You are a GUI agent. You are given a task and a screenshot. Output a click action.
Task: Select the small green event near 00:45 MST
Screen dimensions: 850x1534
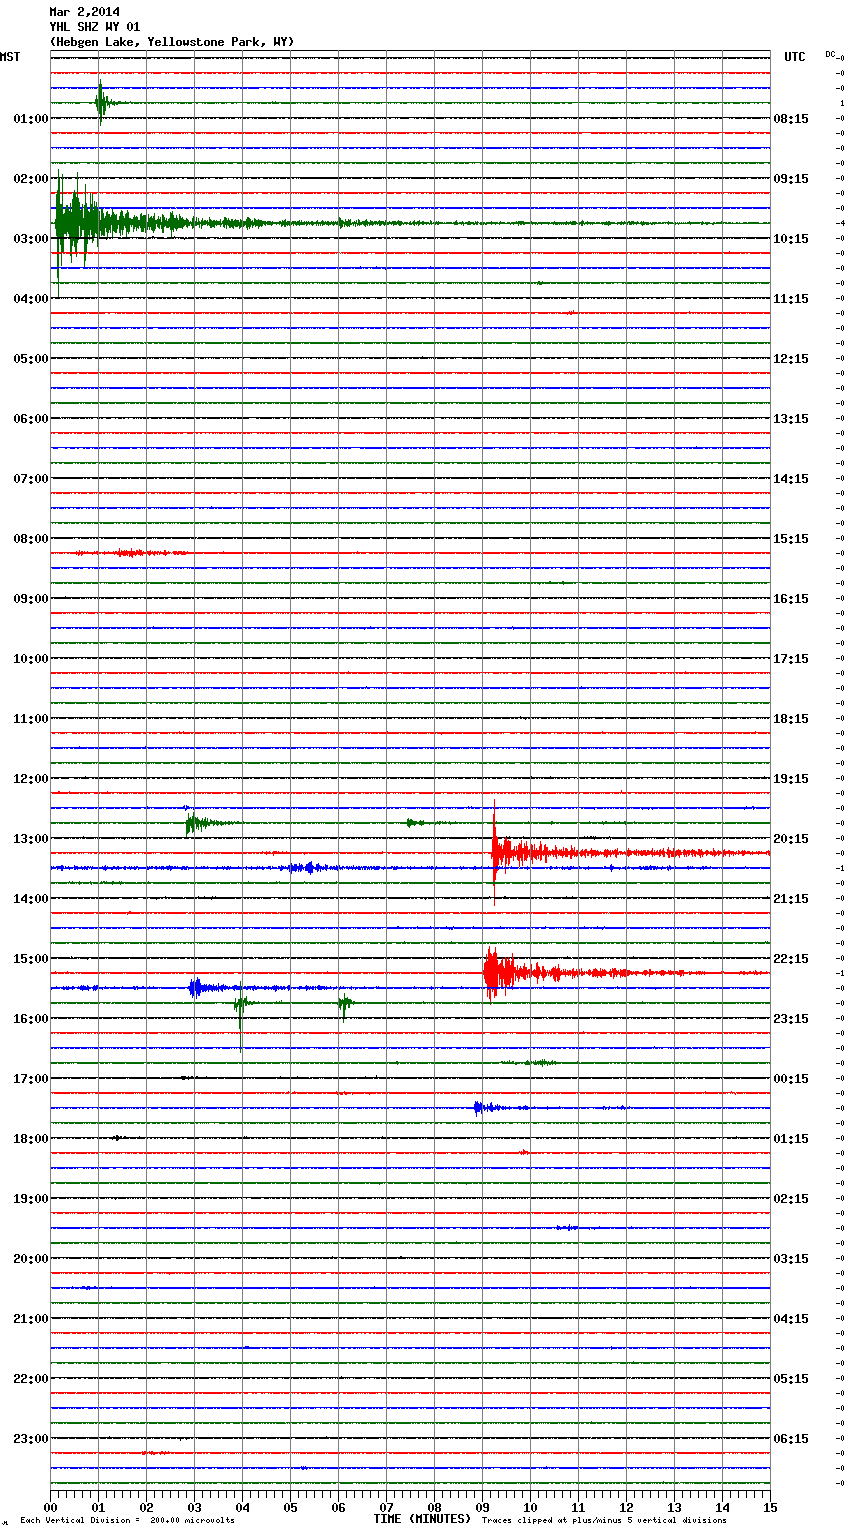(102, 102)
